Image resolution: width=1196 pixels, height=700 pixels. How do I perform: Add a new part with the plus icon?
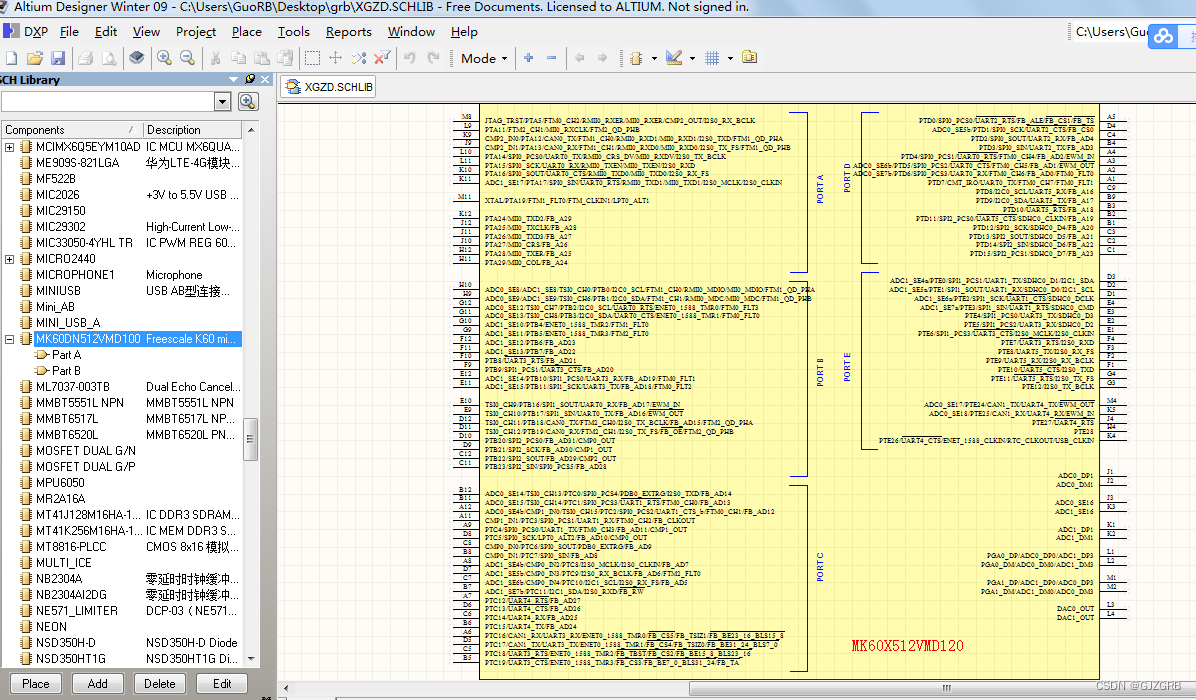click(528, 58)
